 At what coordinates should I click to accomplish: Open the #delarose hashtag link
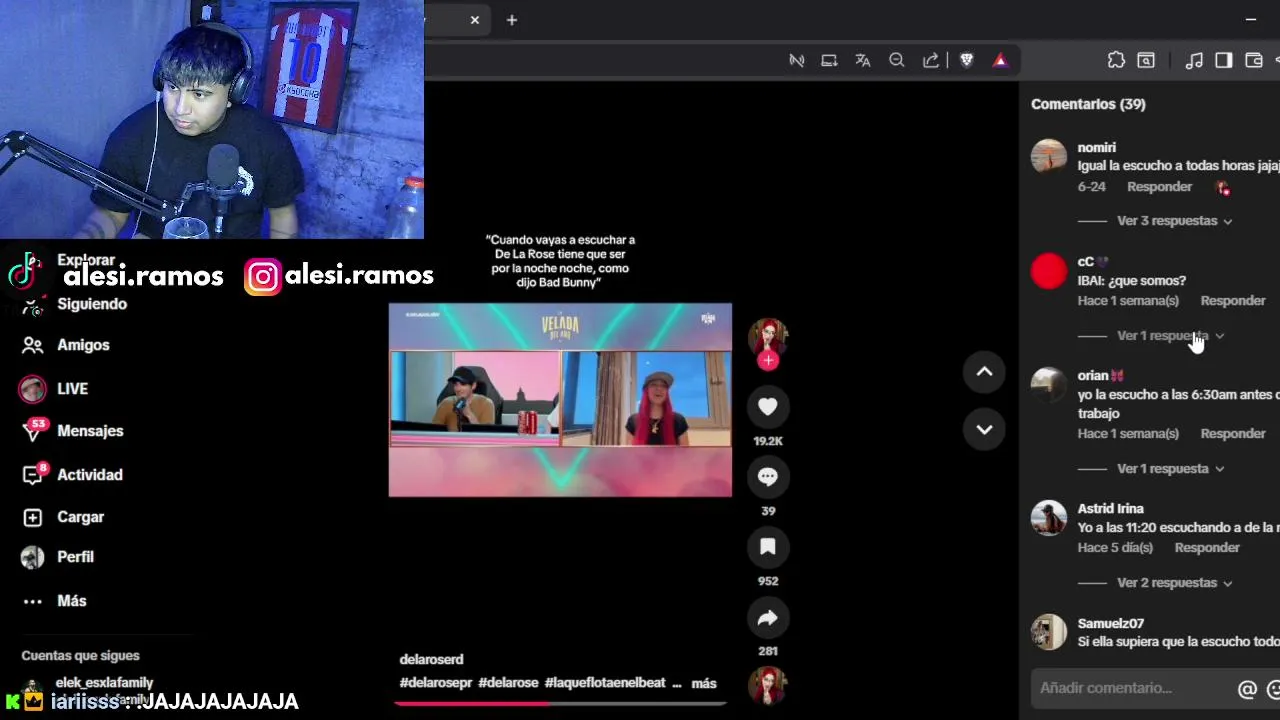pos(508,683)
